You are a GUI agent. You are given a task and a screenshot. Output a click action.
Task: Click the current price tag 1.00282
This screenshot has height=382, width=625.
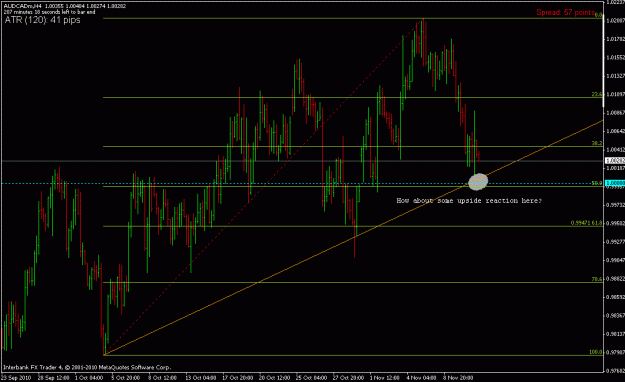615,161
